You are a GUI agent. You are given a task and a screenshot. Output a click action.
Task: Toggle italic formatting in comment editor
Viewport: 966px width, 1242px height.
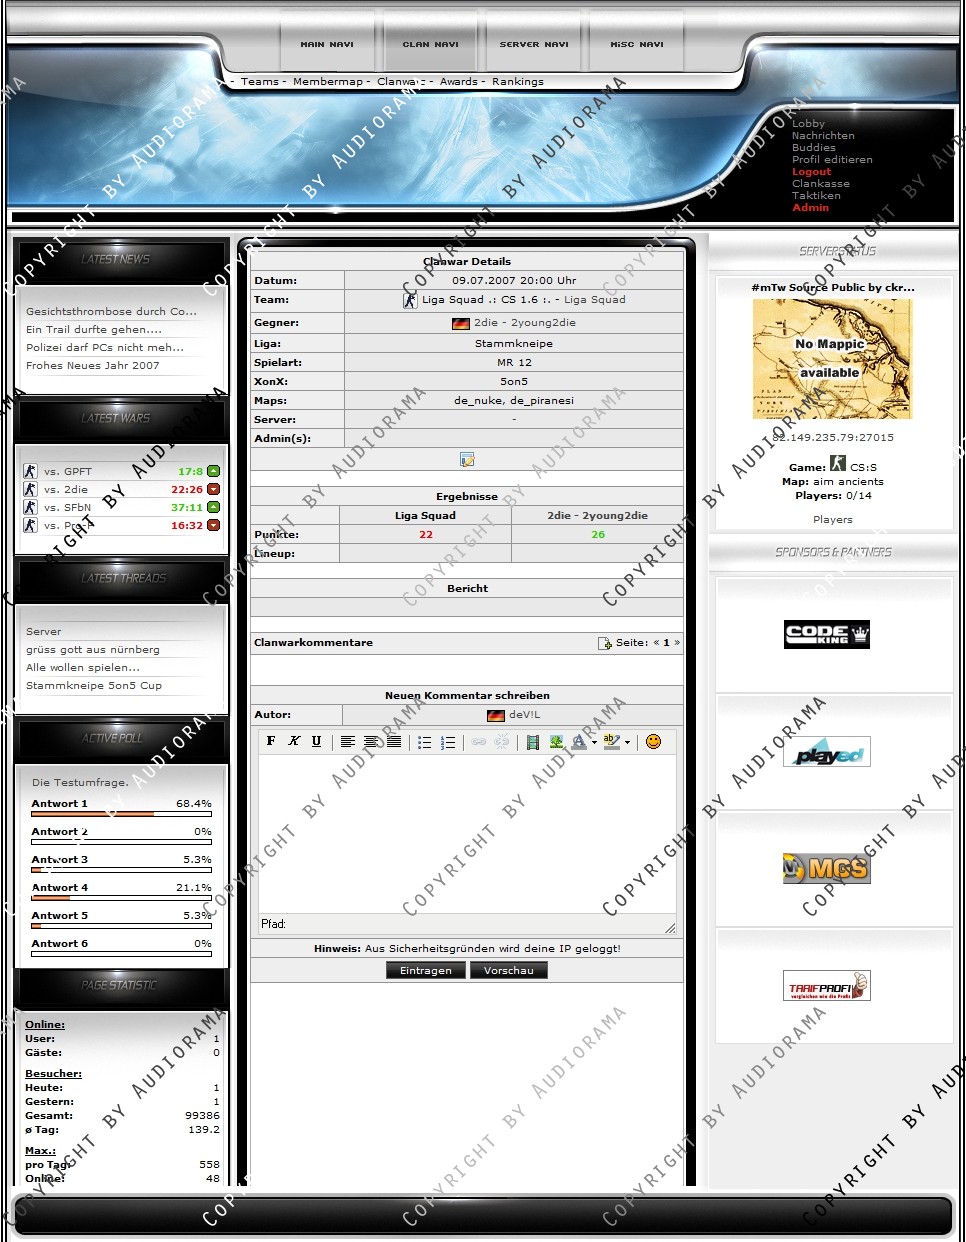pos(294,741)
